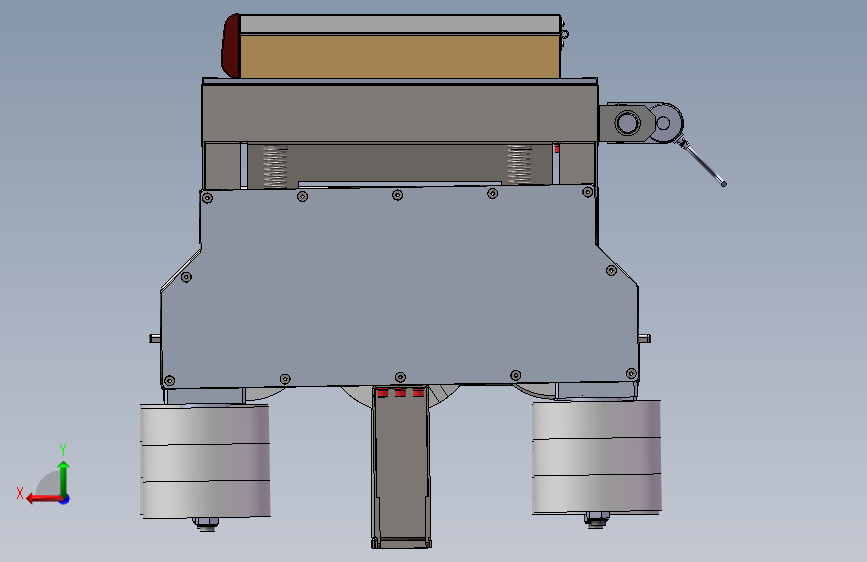Click the red X axis arrow of the triad

pos(43,499)
